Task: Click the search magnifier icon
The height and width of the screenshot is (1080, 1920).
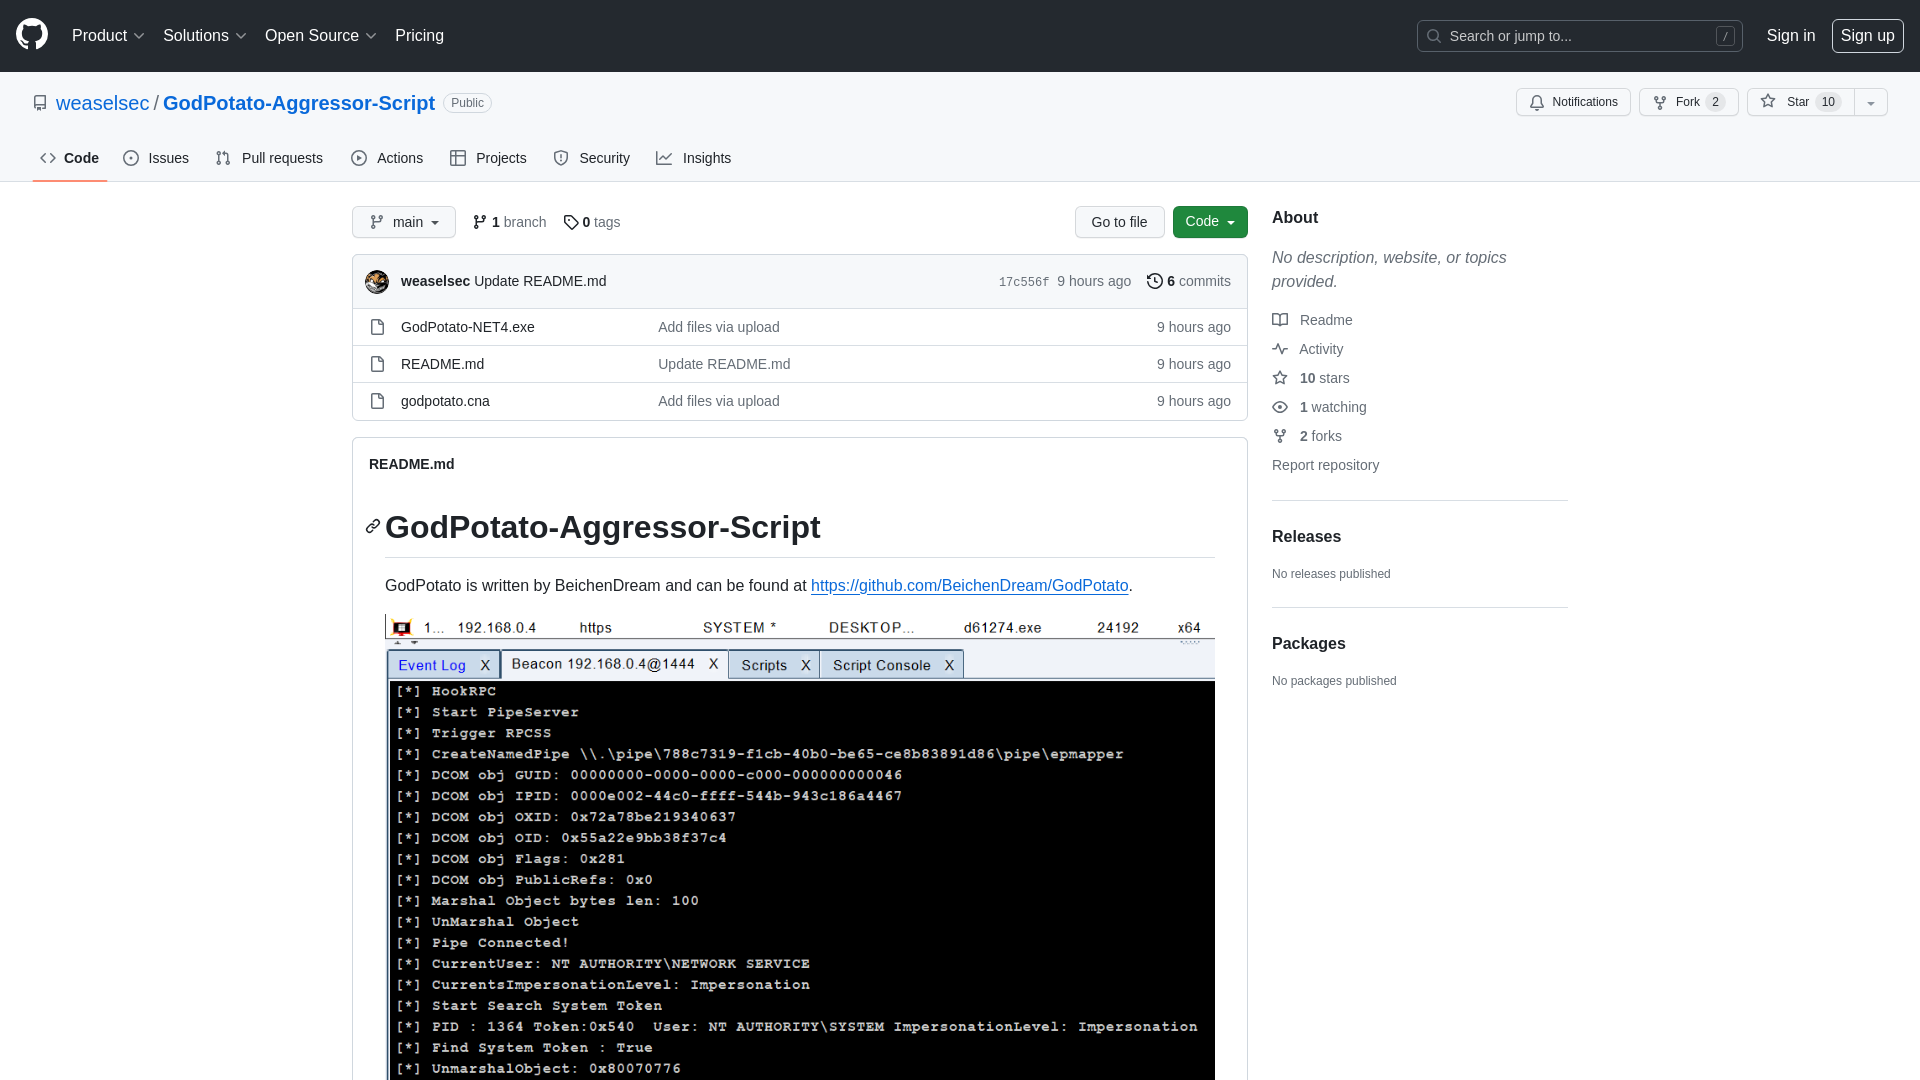Action: tap(1434, 36)
